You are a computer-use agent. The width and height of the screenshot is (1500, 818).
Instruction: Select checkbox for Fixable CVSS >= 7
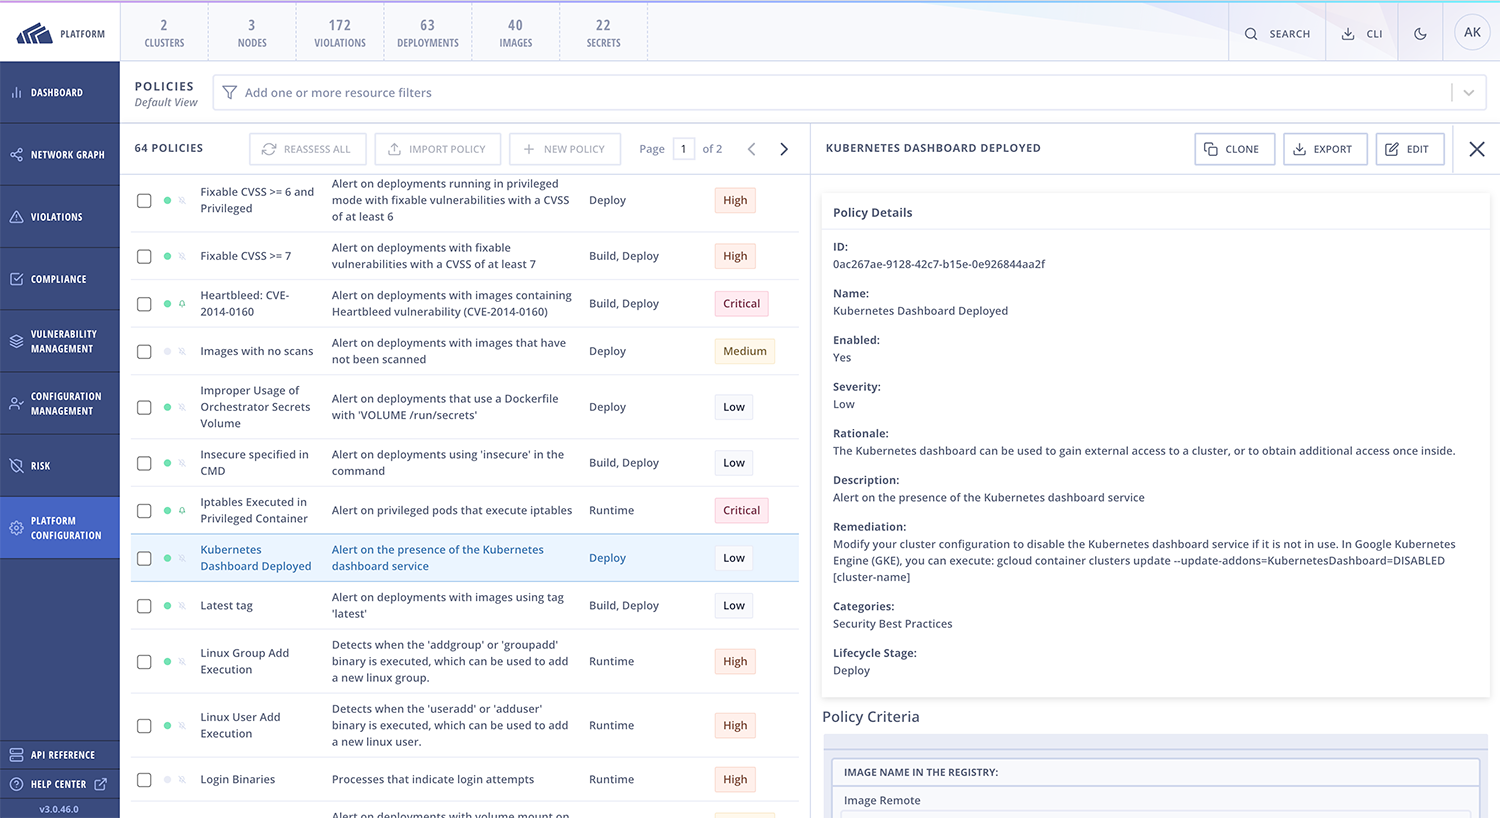(144, 256)
